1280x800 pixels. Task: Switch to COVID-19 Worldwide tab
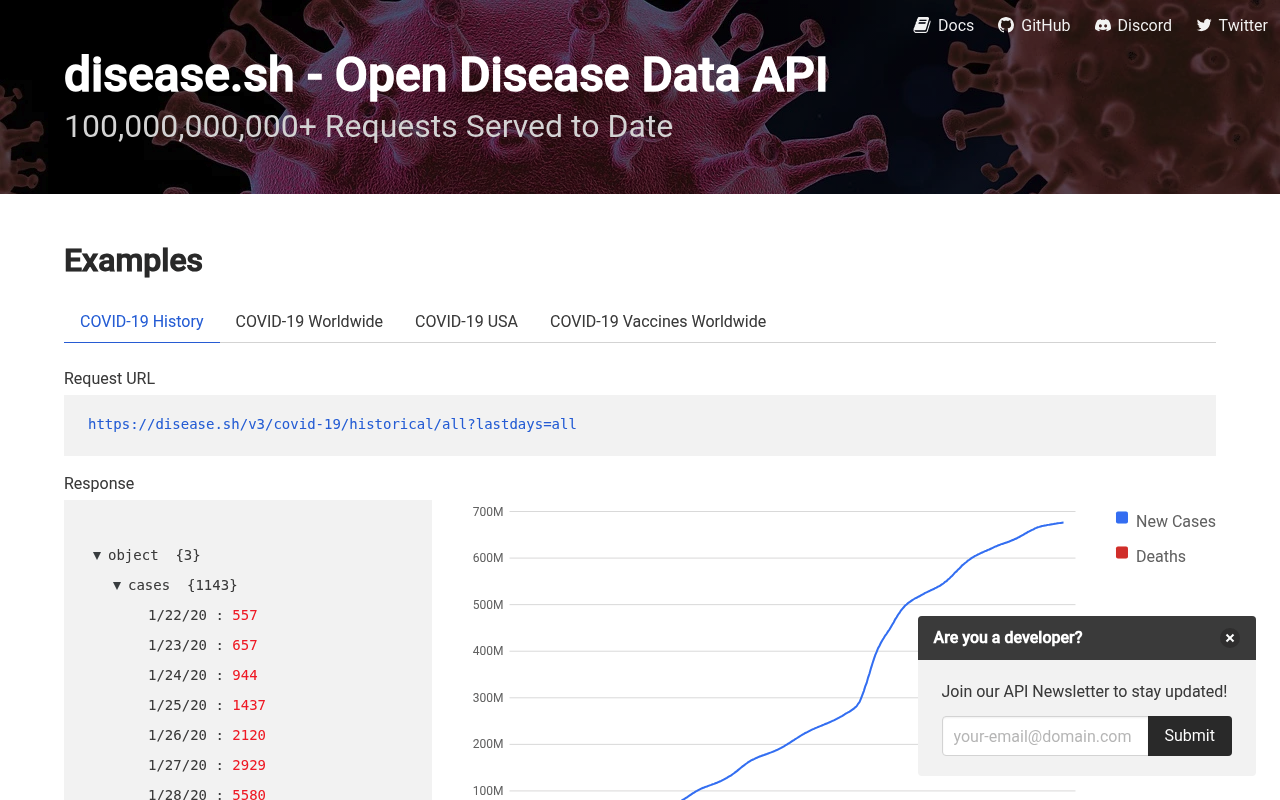coord(309,321)
